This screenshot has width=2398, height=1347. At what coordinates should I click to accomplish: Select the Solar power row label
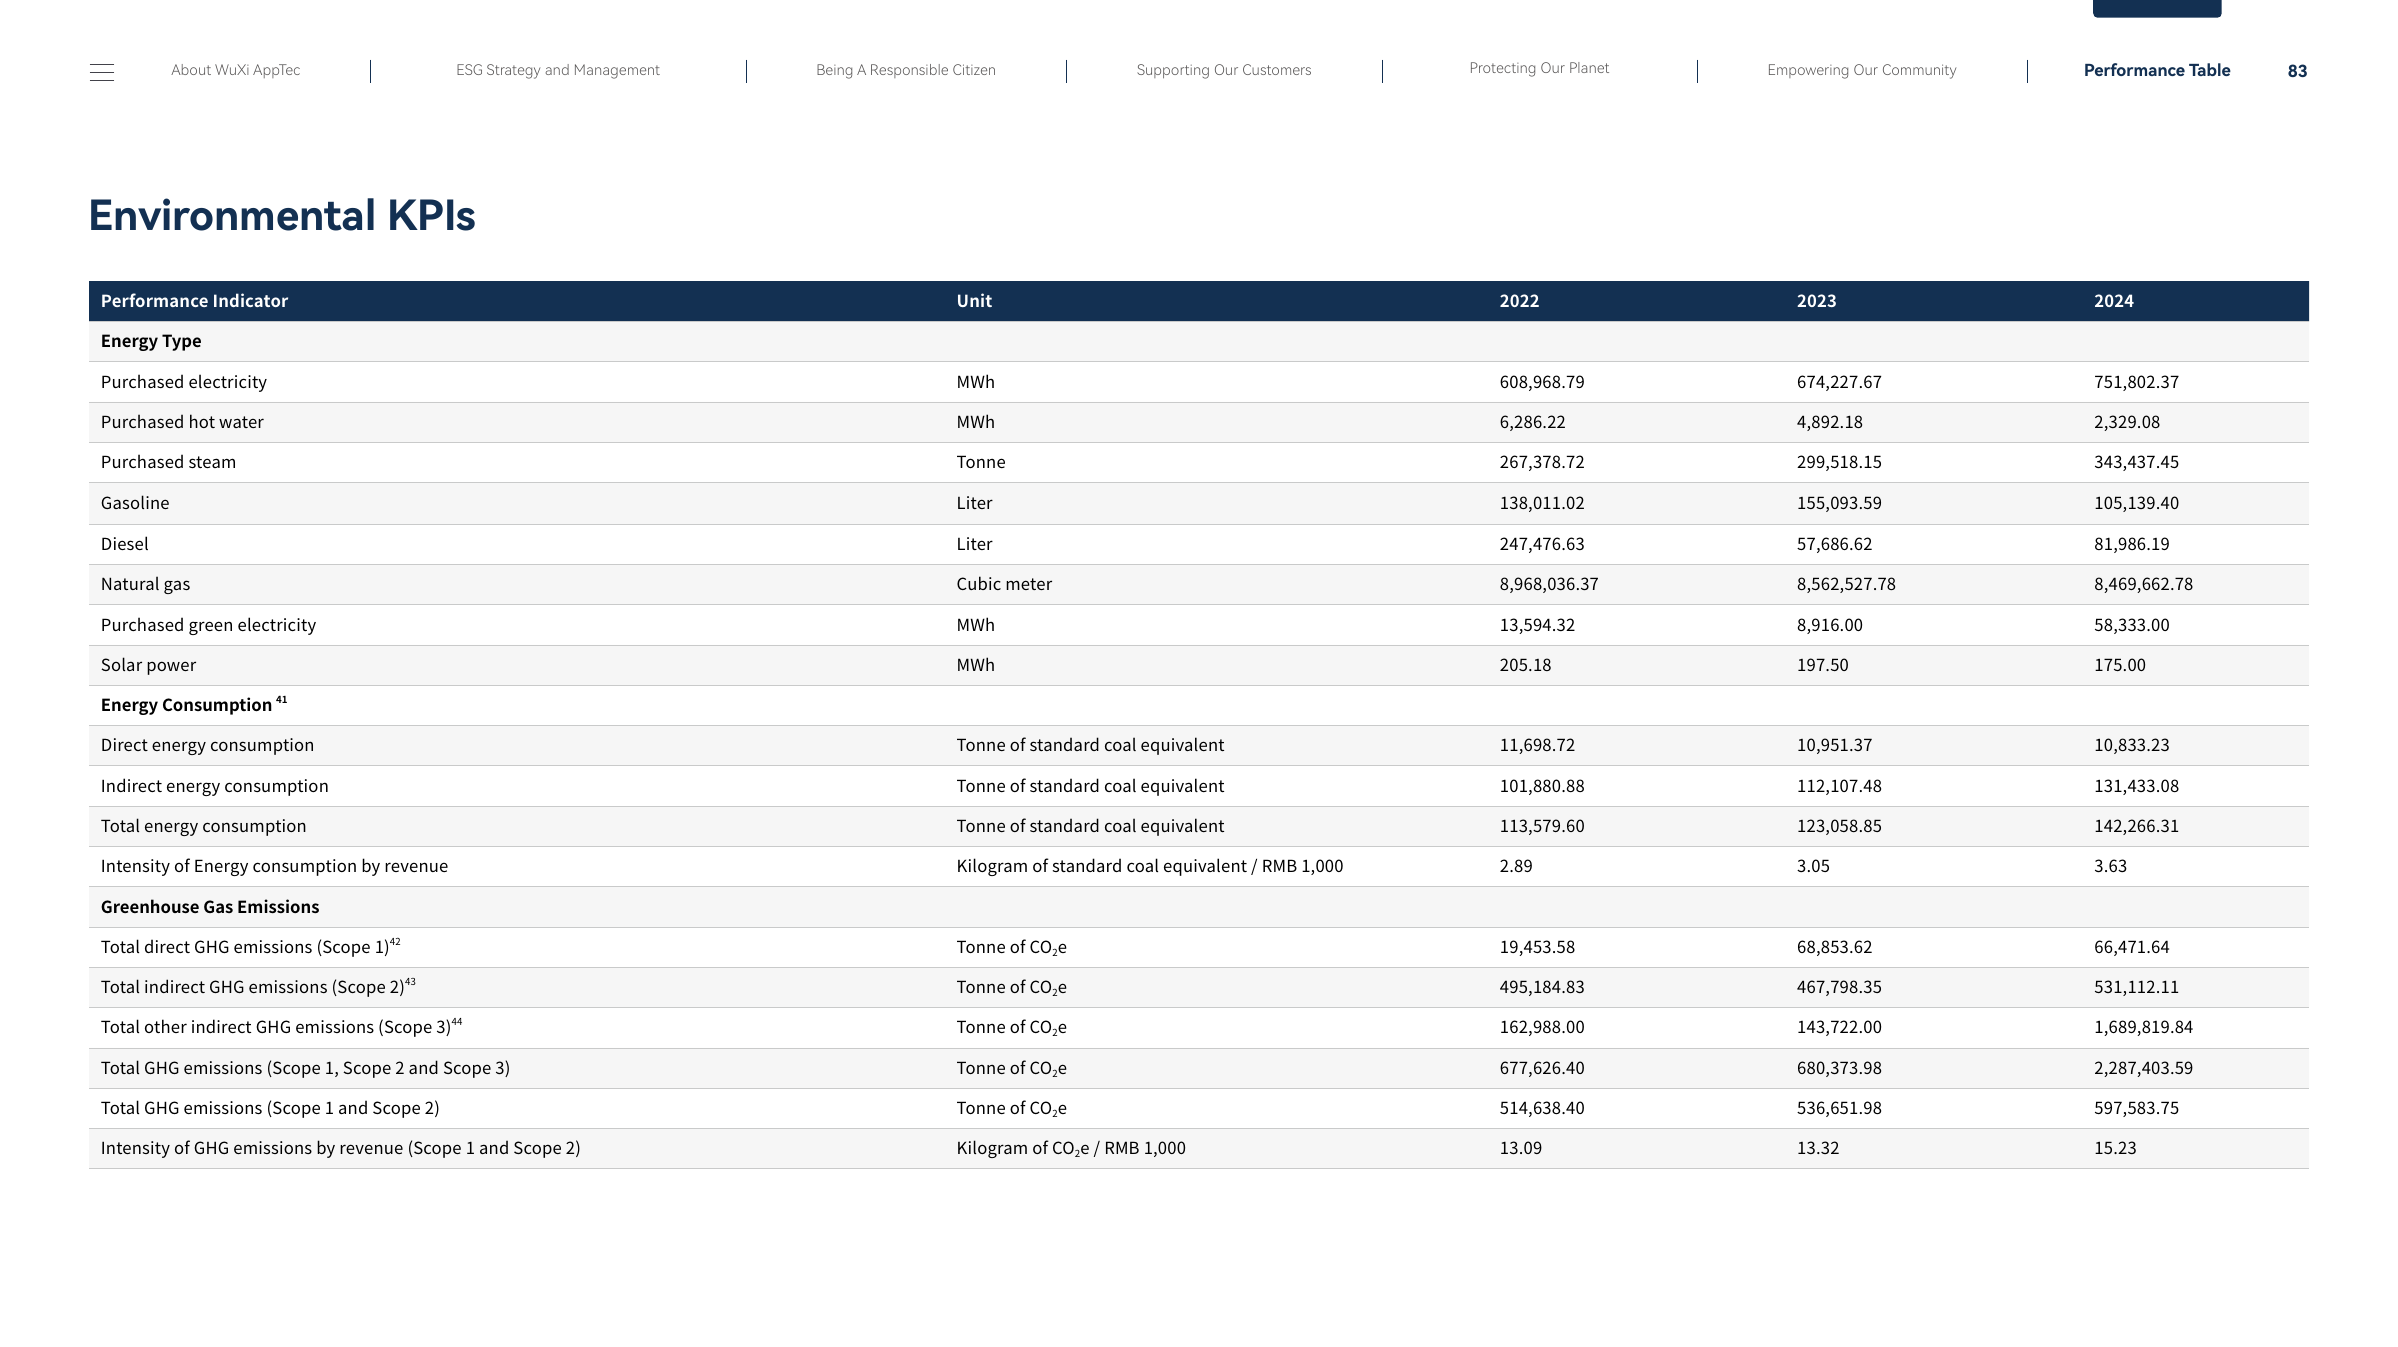[x=148, y=665]
